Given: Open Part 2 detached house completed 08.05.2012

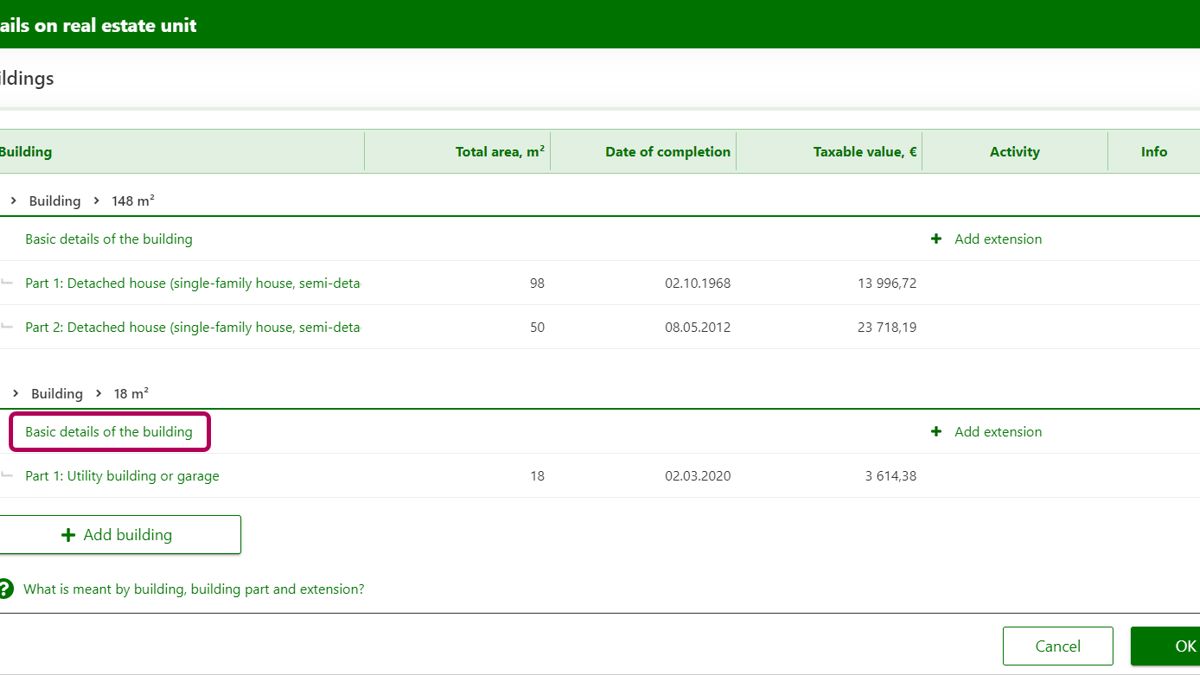Looking at the screenshot, I should [x=192, y=327].
